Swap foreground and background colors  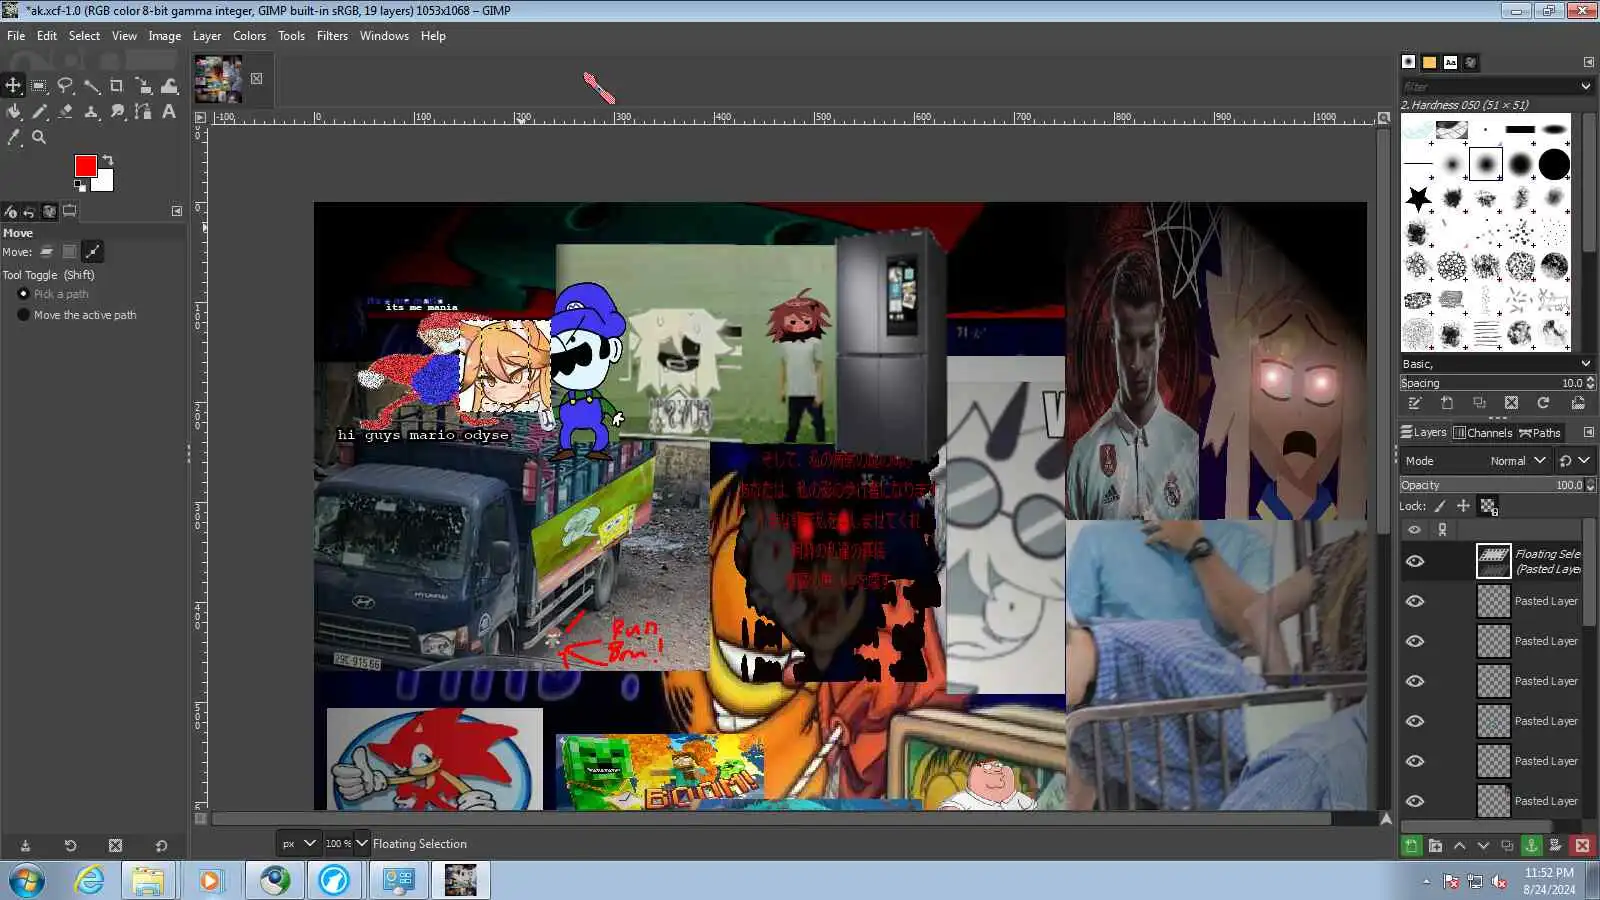pos(108,160)
